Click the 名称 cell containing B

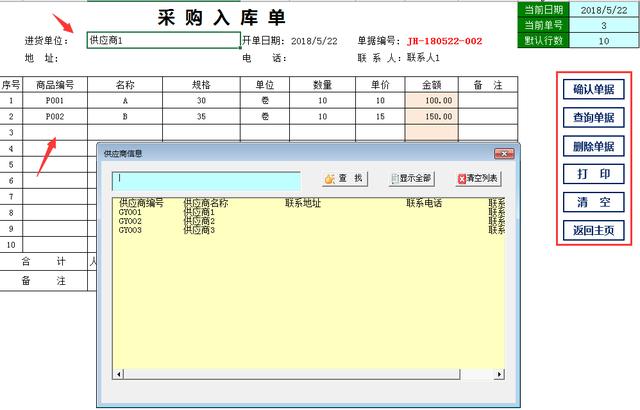click(x=125, y=116)
